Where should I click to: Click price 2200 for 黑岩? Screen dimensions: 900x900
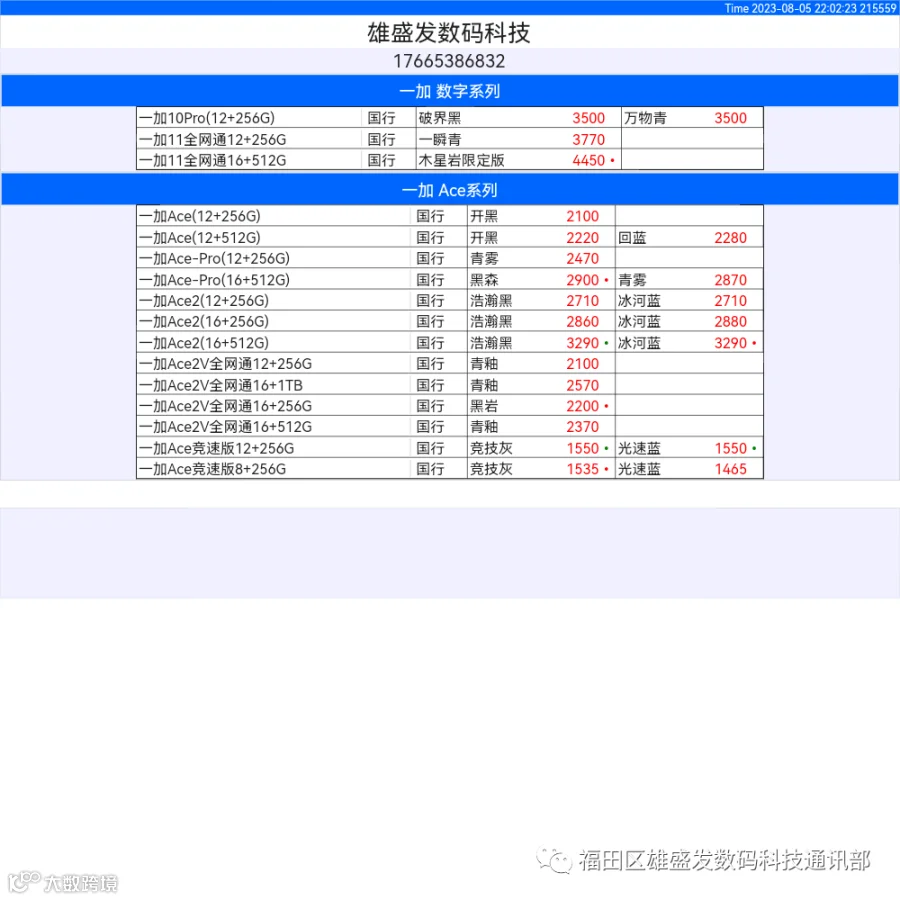pos(583,406)
